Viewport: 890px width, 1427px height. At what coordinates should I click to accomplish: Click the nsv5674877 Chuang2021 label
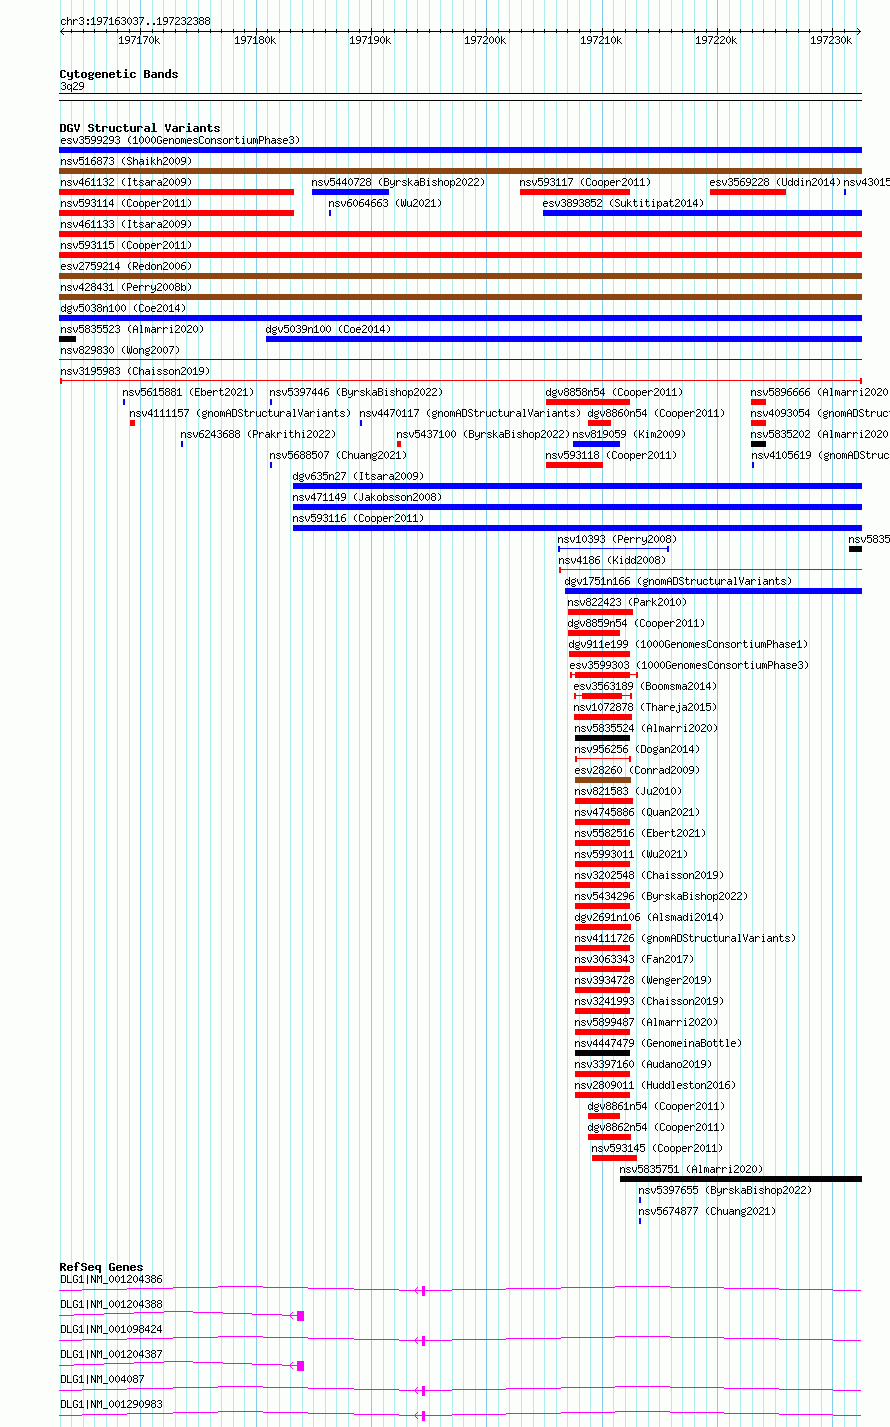pos(707,1211)
